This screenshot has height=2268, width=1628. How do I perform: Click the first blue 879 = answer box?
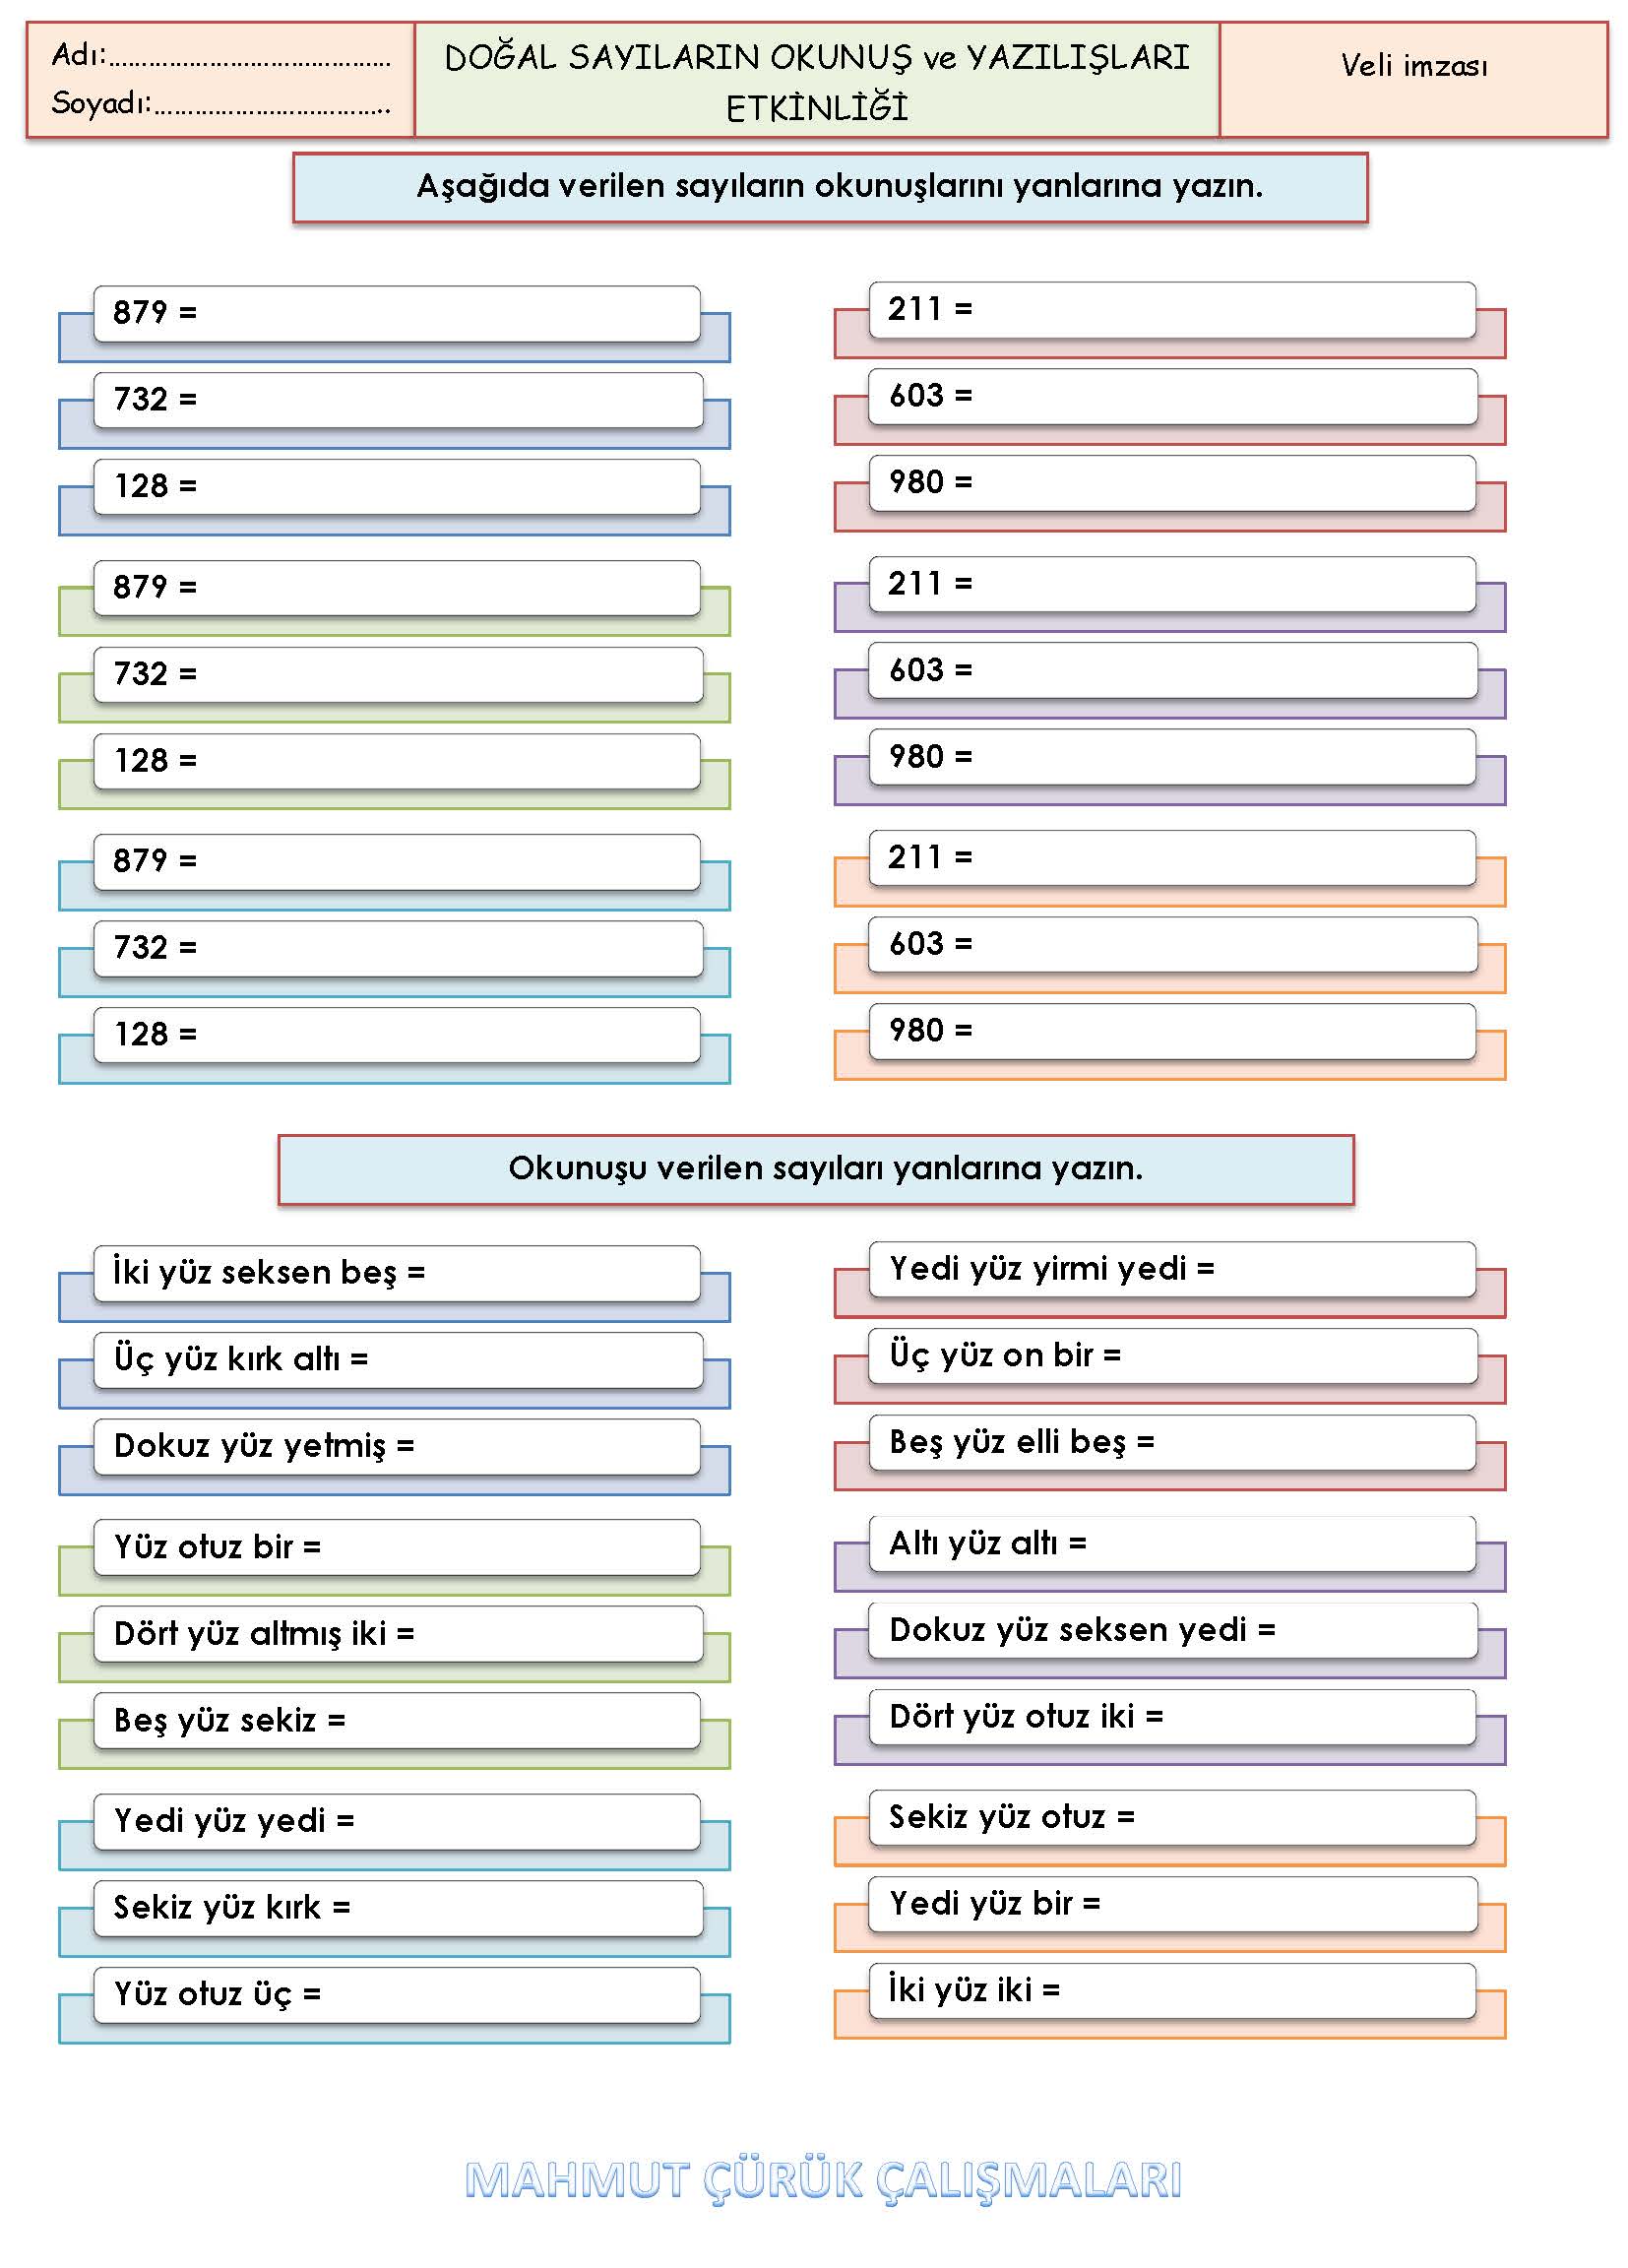pos(397,314)
